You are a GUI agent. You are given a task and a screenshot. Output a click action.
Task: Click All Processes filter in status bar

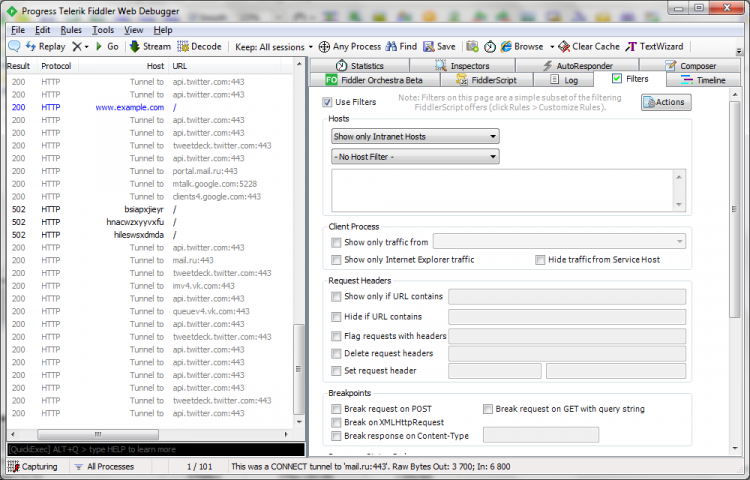[x=104, y=467]
